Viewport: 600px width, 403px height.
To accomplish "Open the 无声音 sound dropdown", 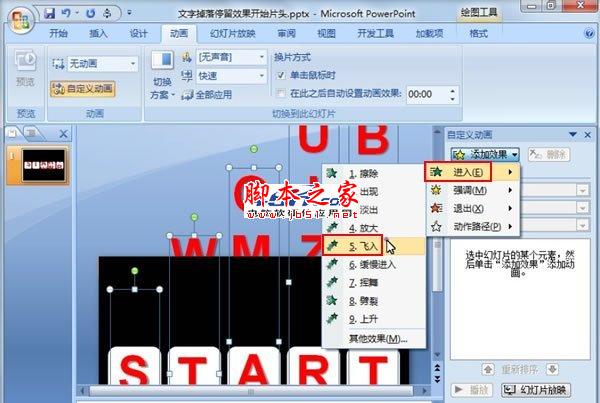I will click(262, 57).
